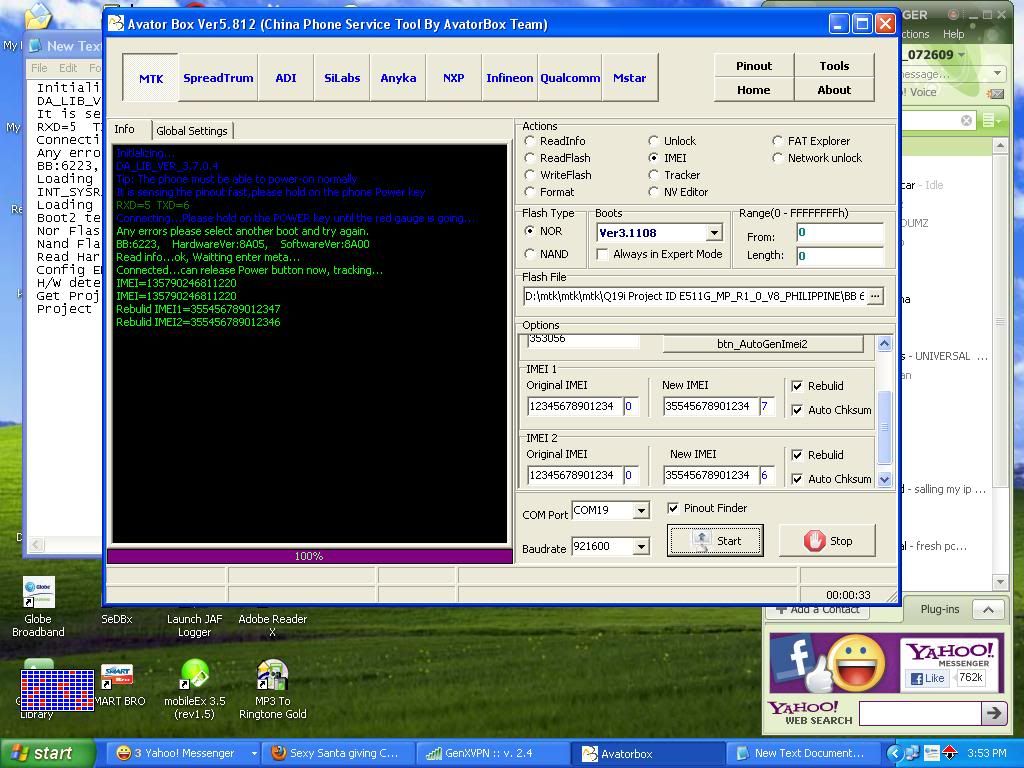The height and width of the screenshot is (768, 1024).
Task: Open the Global Settings tab
Action: [x=192, y=131]
